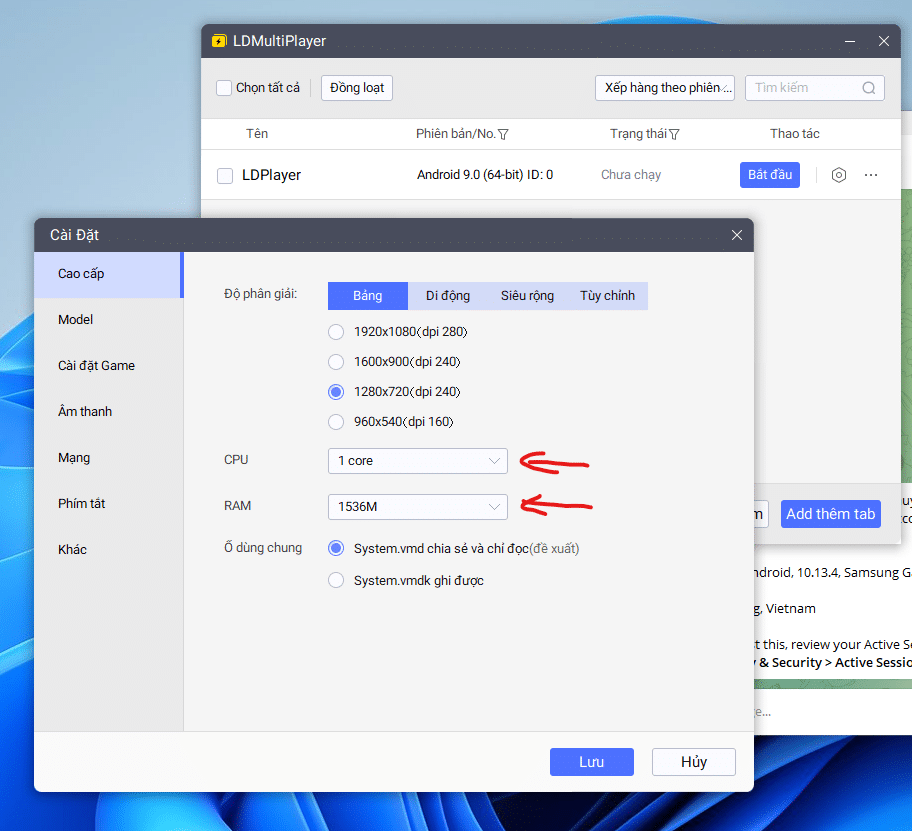Open the Khác settings section
Viewport: 912px width, 831px height.
pyautogui.click(x=108, y=550)
